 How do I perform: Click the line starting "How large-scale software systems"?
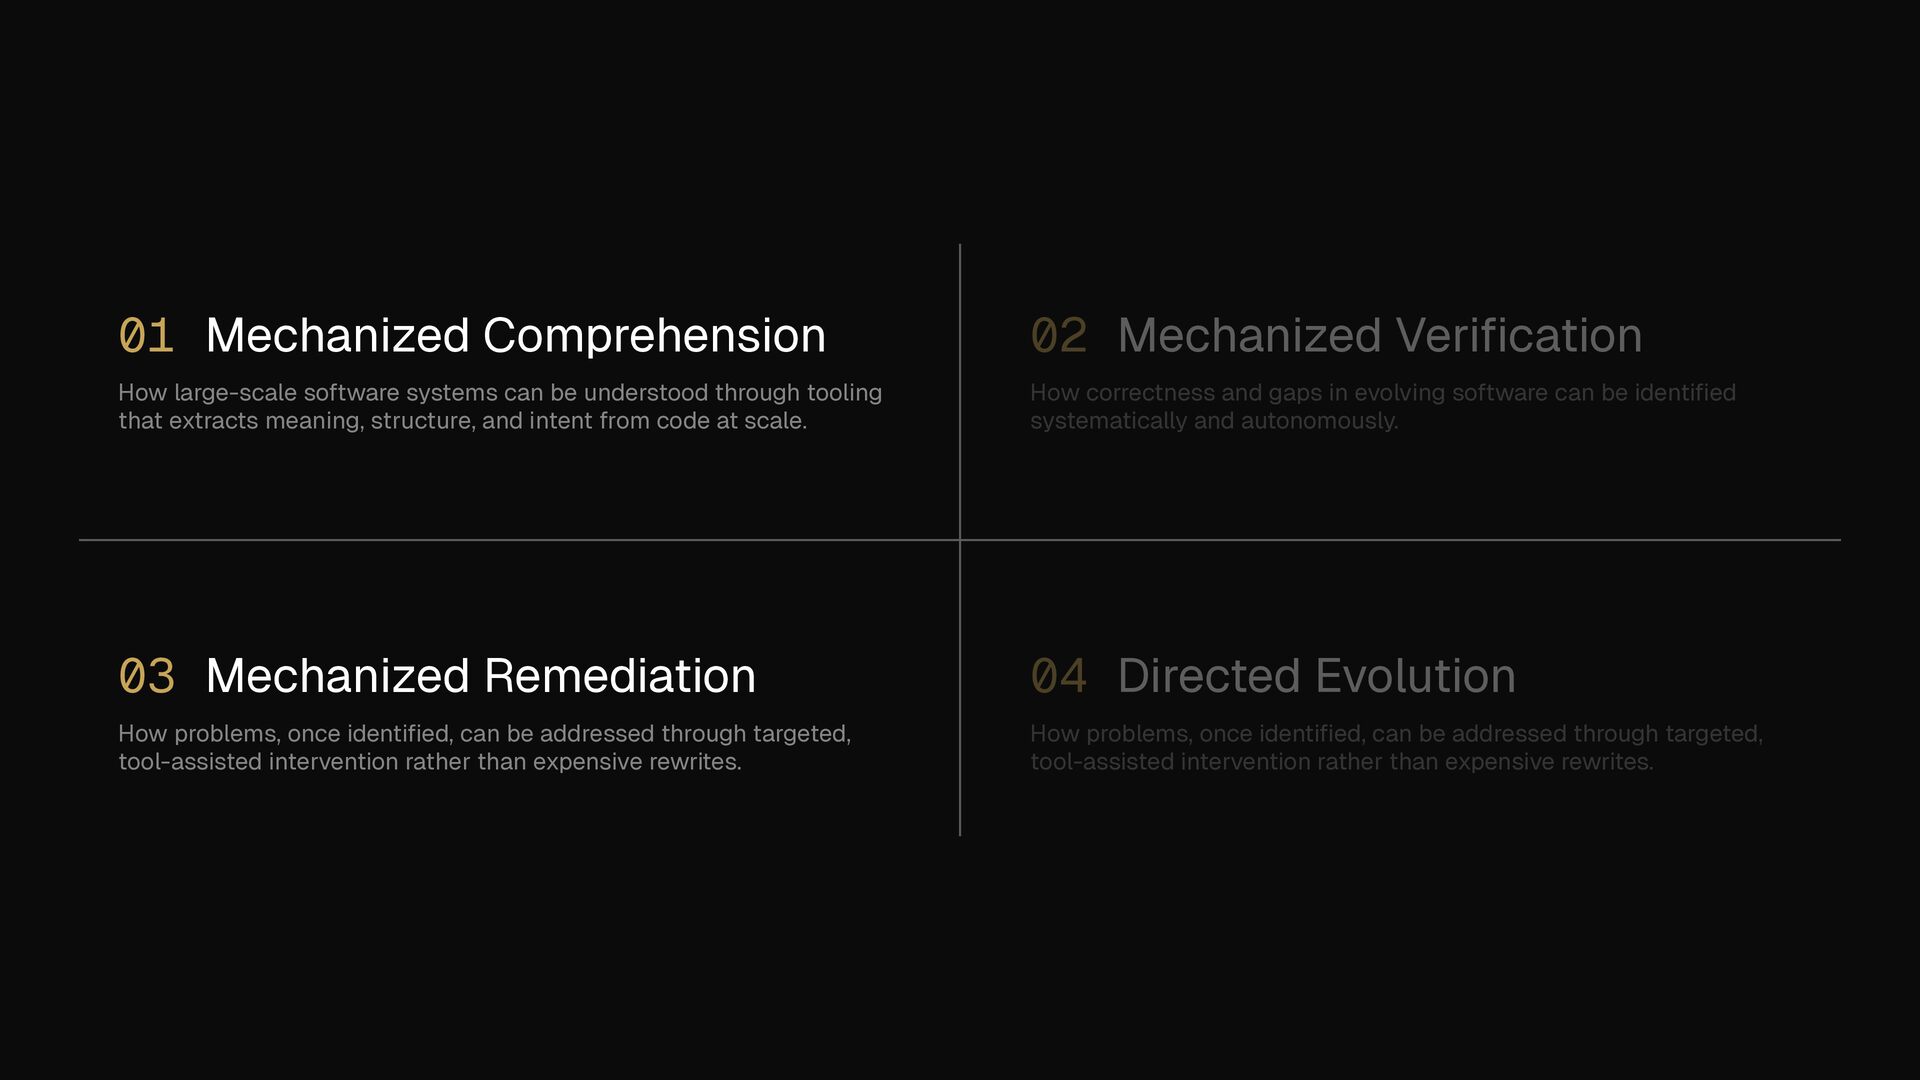[500, 393]
